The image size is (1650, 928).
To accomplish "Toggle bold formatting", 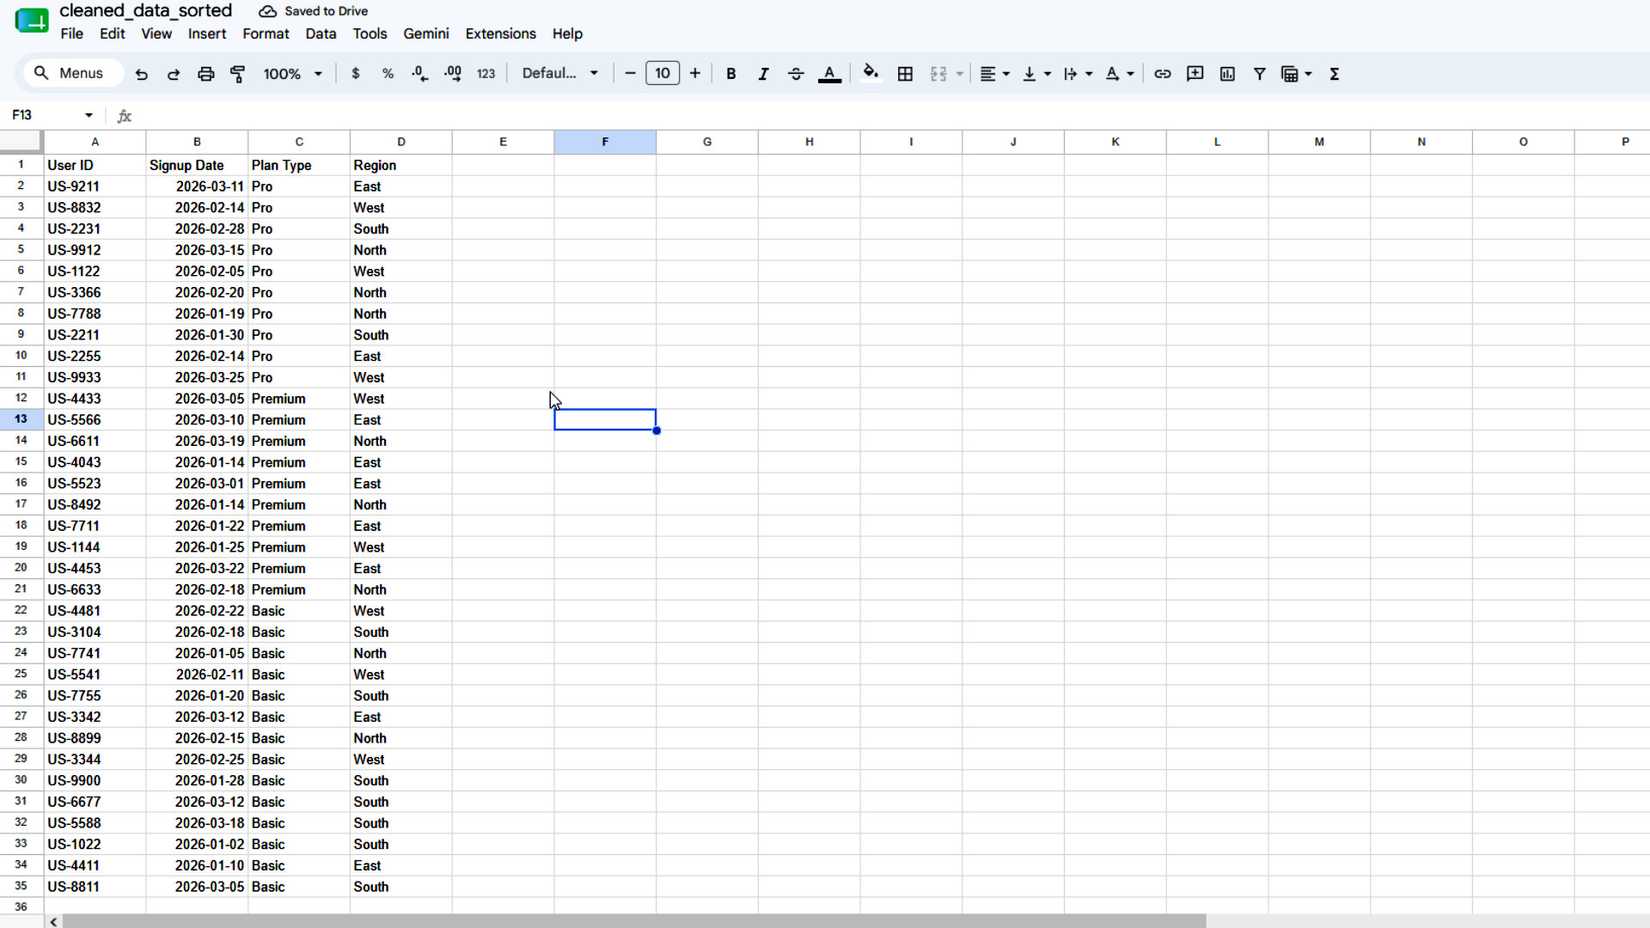I will [731, 74].
